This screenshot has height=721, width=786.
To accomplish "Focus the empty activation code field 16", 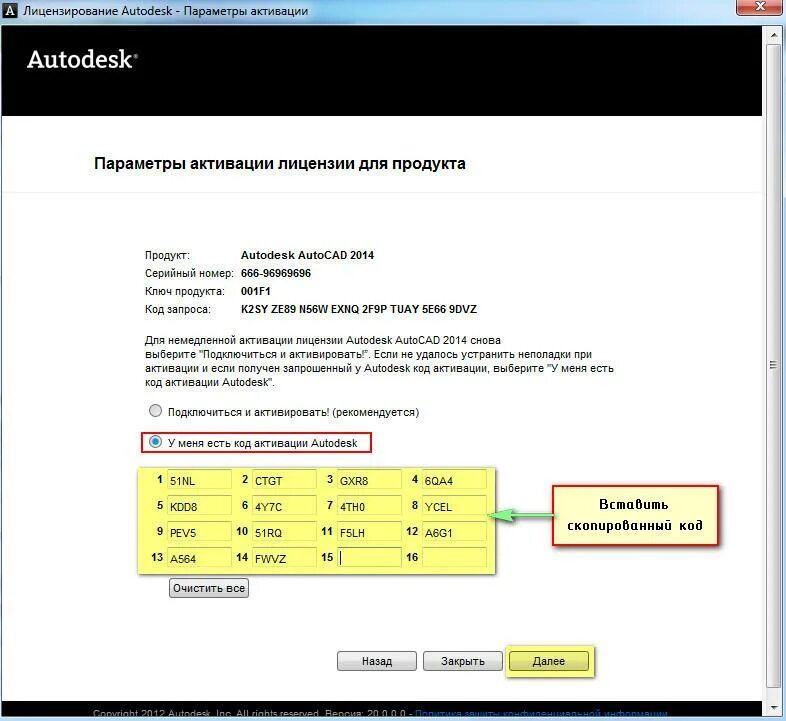I will (x=454, y=558).
